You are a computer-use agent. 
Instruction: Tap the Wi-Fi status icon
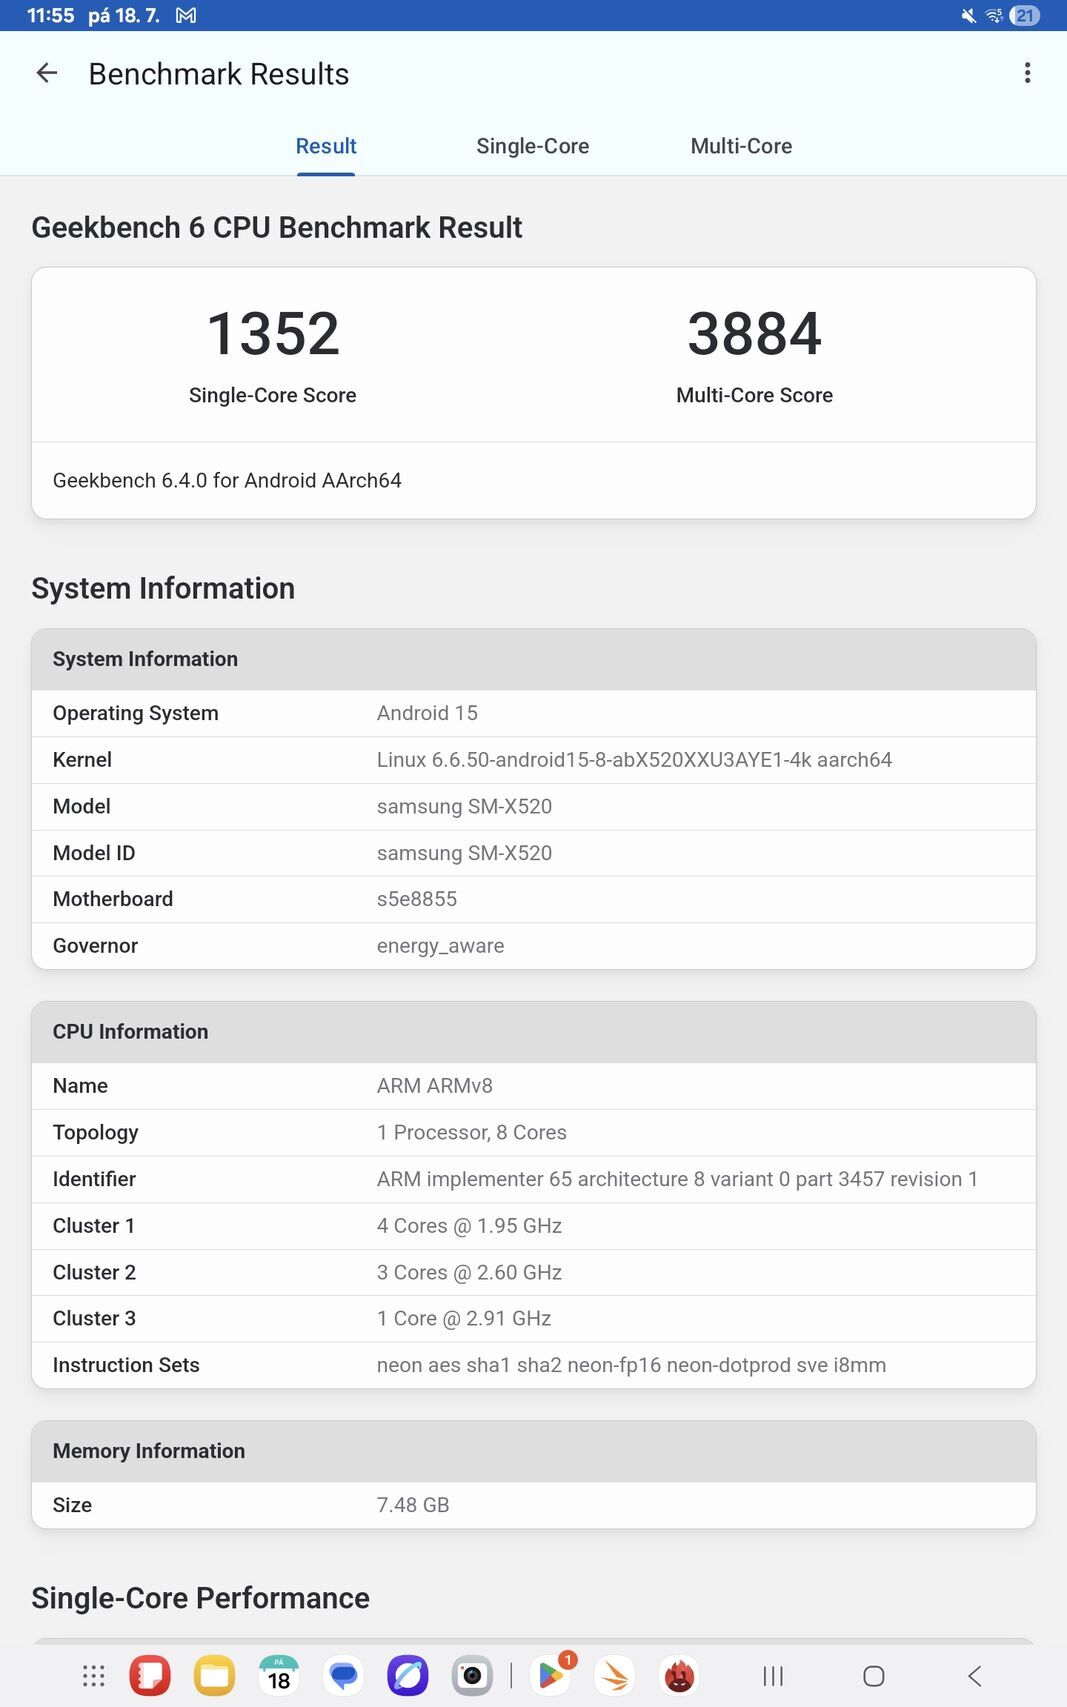[994, 15]
